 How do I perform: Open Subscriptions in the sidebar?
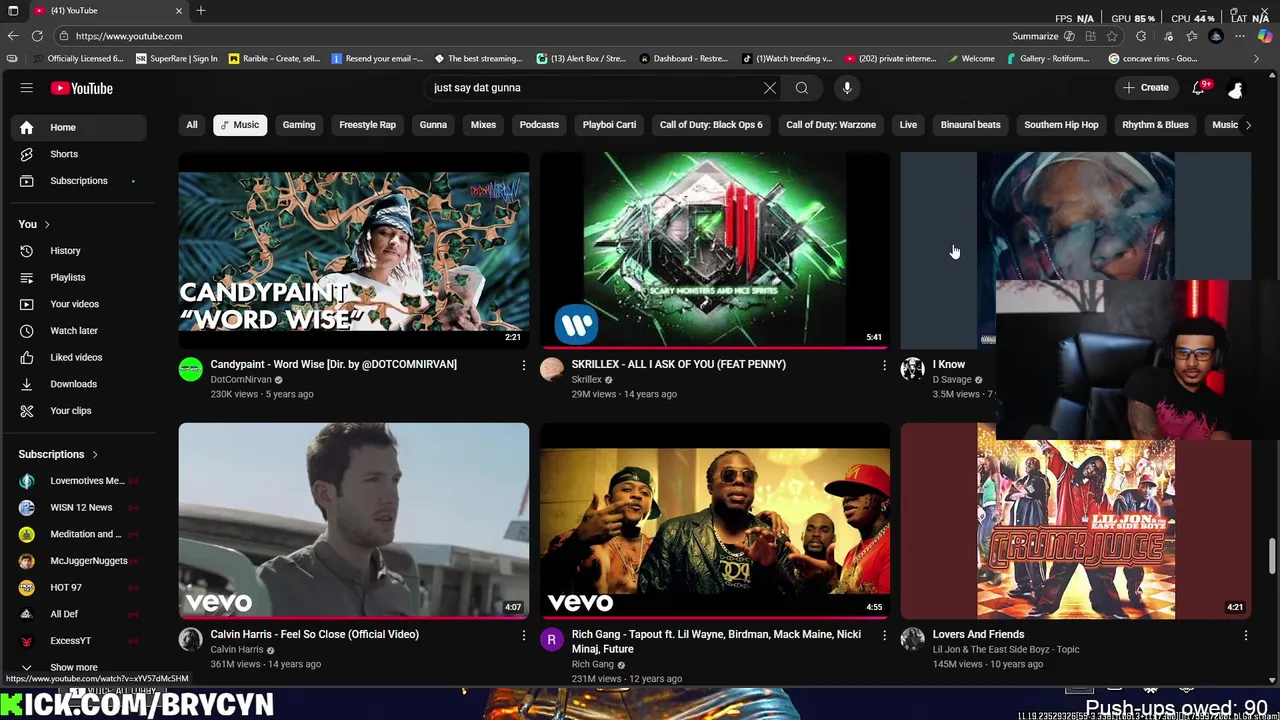pos(79,181)
